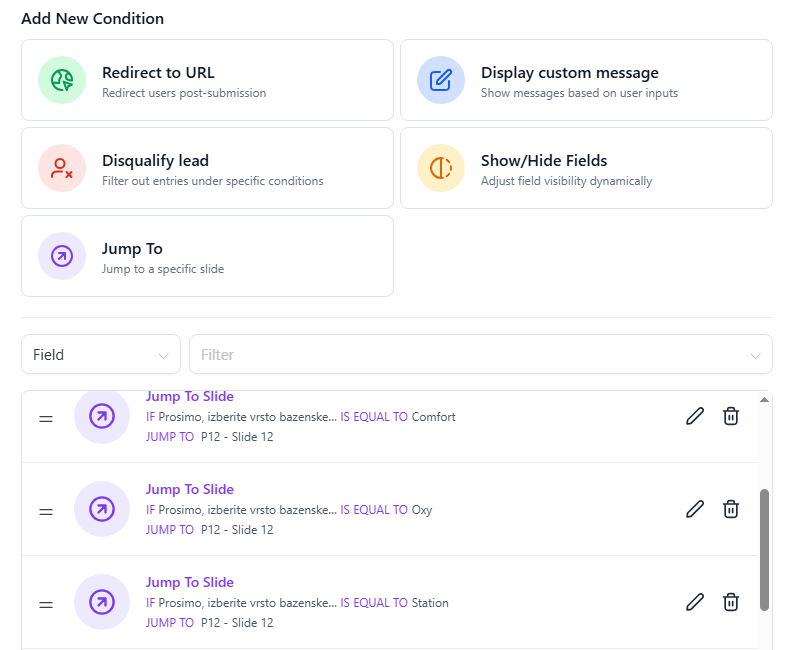The width and height of the screenshot is (793, 650).
Task: Add a Redirect to URL condition
Action: 207,80
